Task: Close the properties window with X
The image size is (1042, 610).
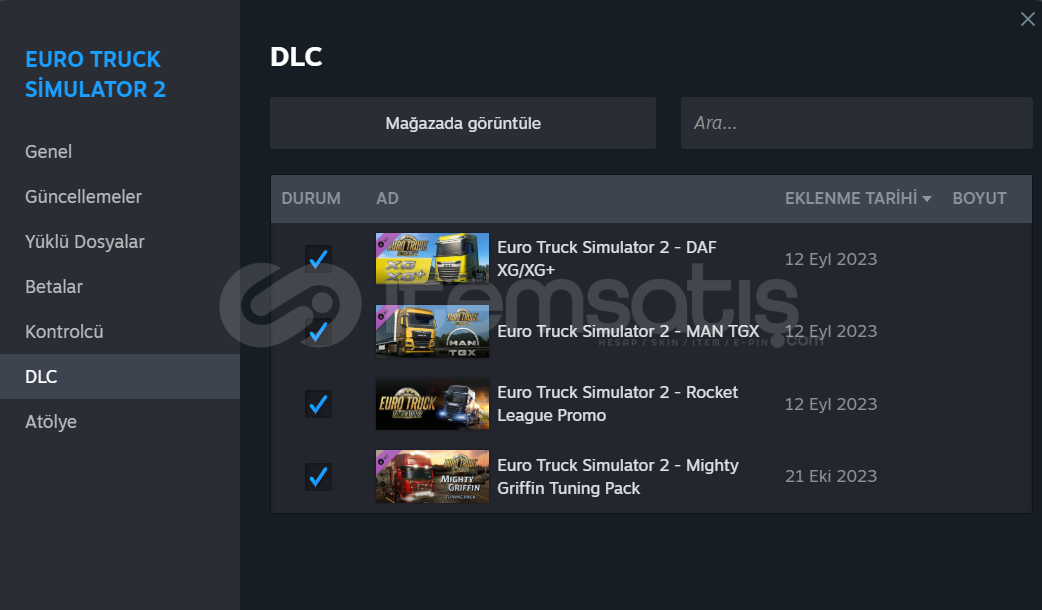Action: pyautogui.click(x=1027, y=19)
